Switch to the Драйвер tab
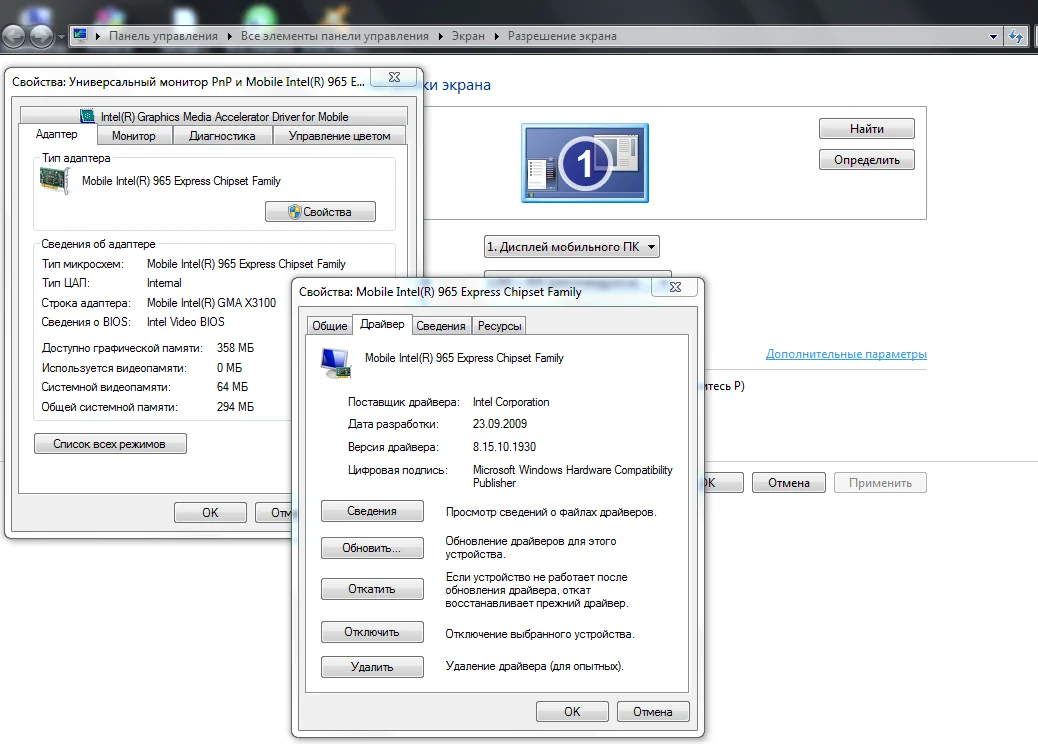 pyautogui.click(x=383, y=324)
